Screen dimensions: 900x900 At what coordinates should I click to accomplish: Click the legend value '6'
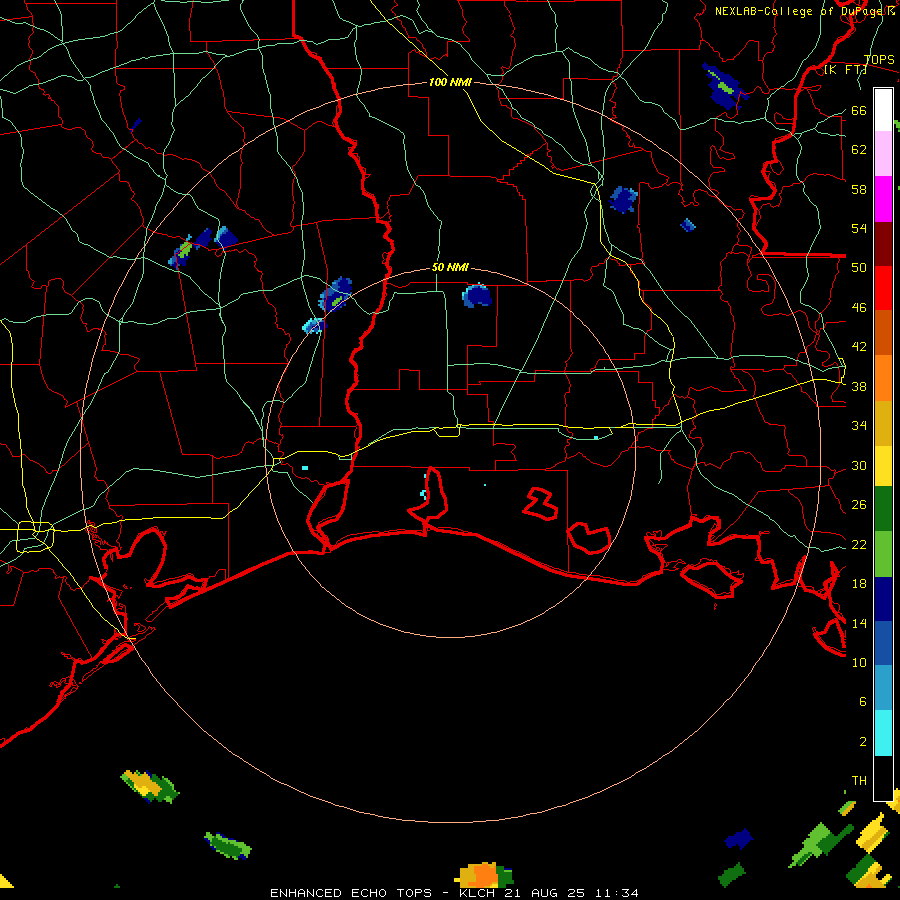(x=862, y=702)
